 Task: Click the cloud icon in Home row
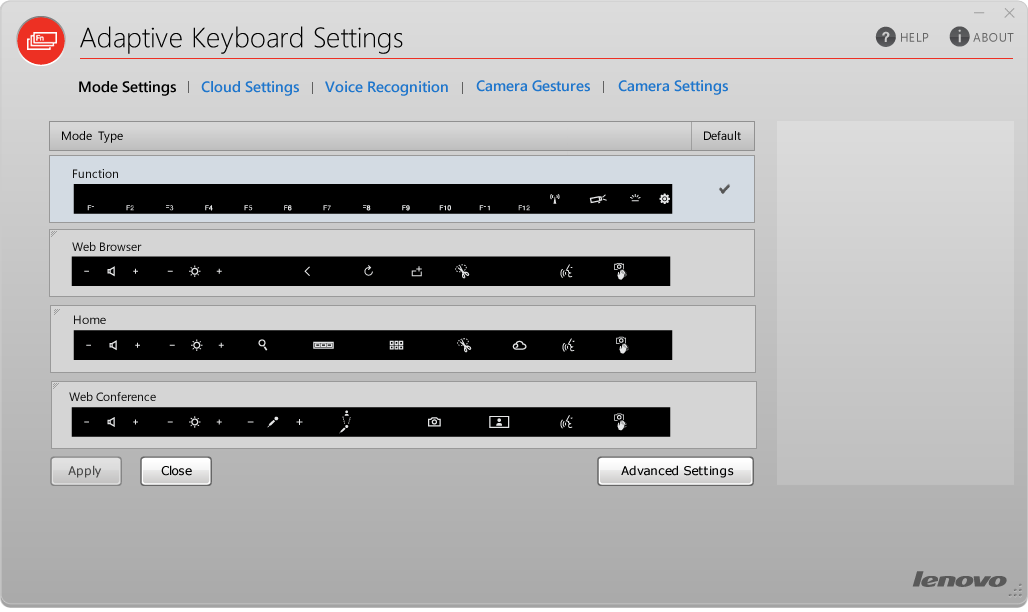pos(519,345)
